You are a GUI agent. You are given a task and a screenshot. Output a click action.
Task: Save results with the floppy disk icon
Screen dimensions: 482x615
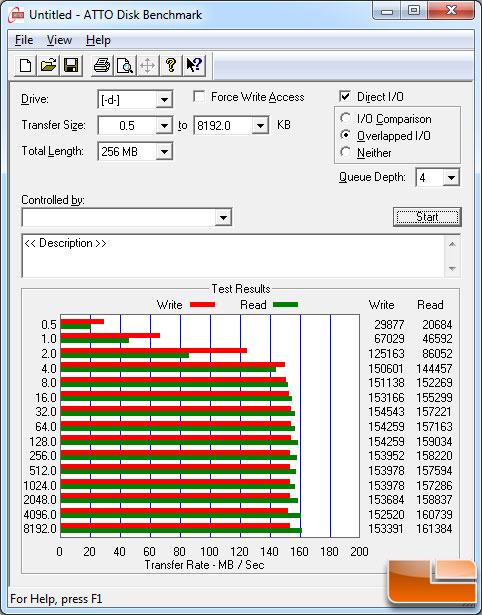click(x=71, y=65)
